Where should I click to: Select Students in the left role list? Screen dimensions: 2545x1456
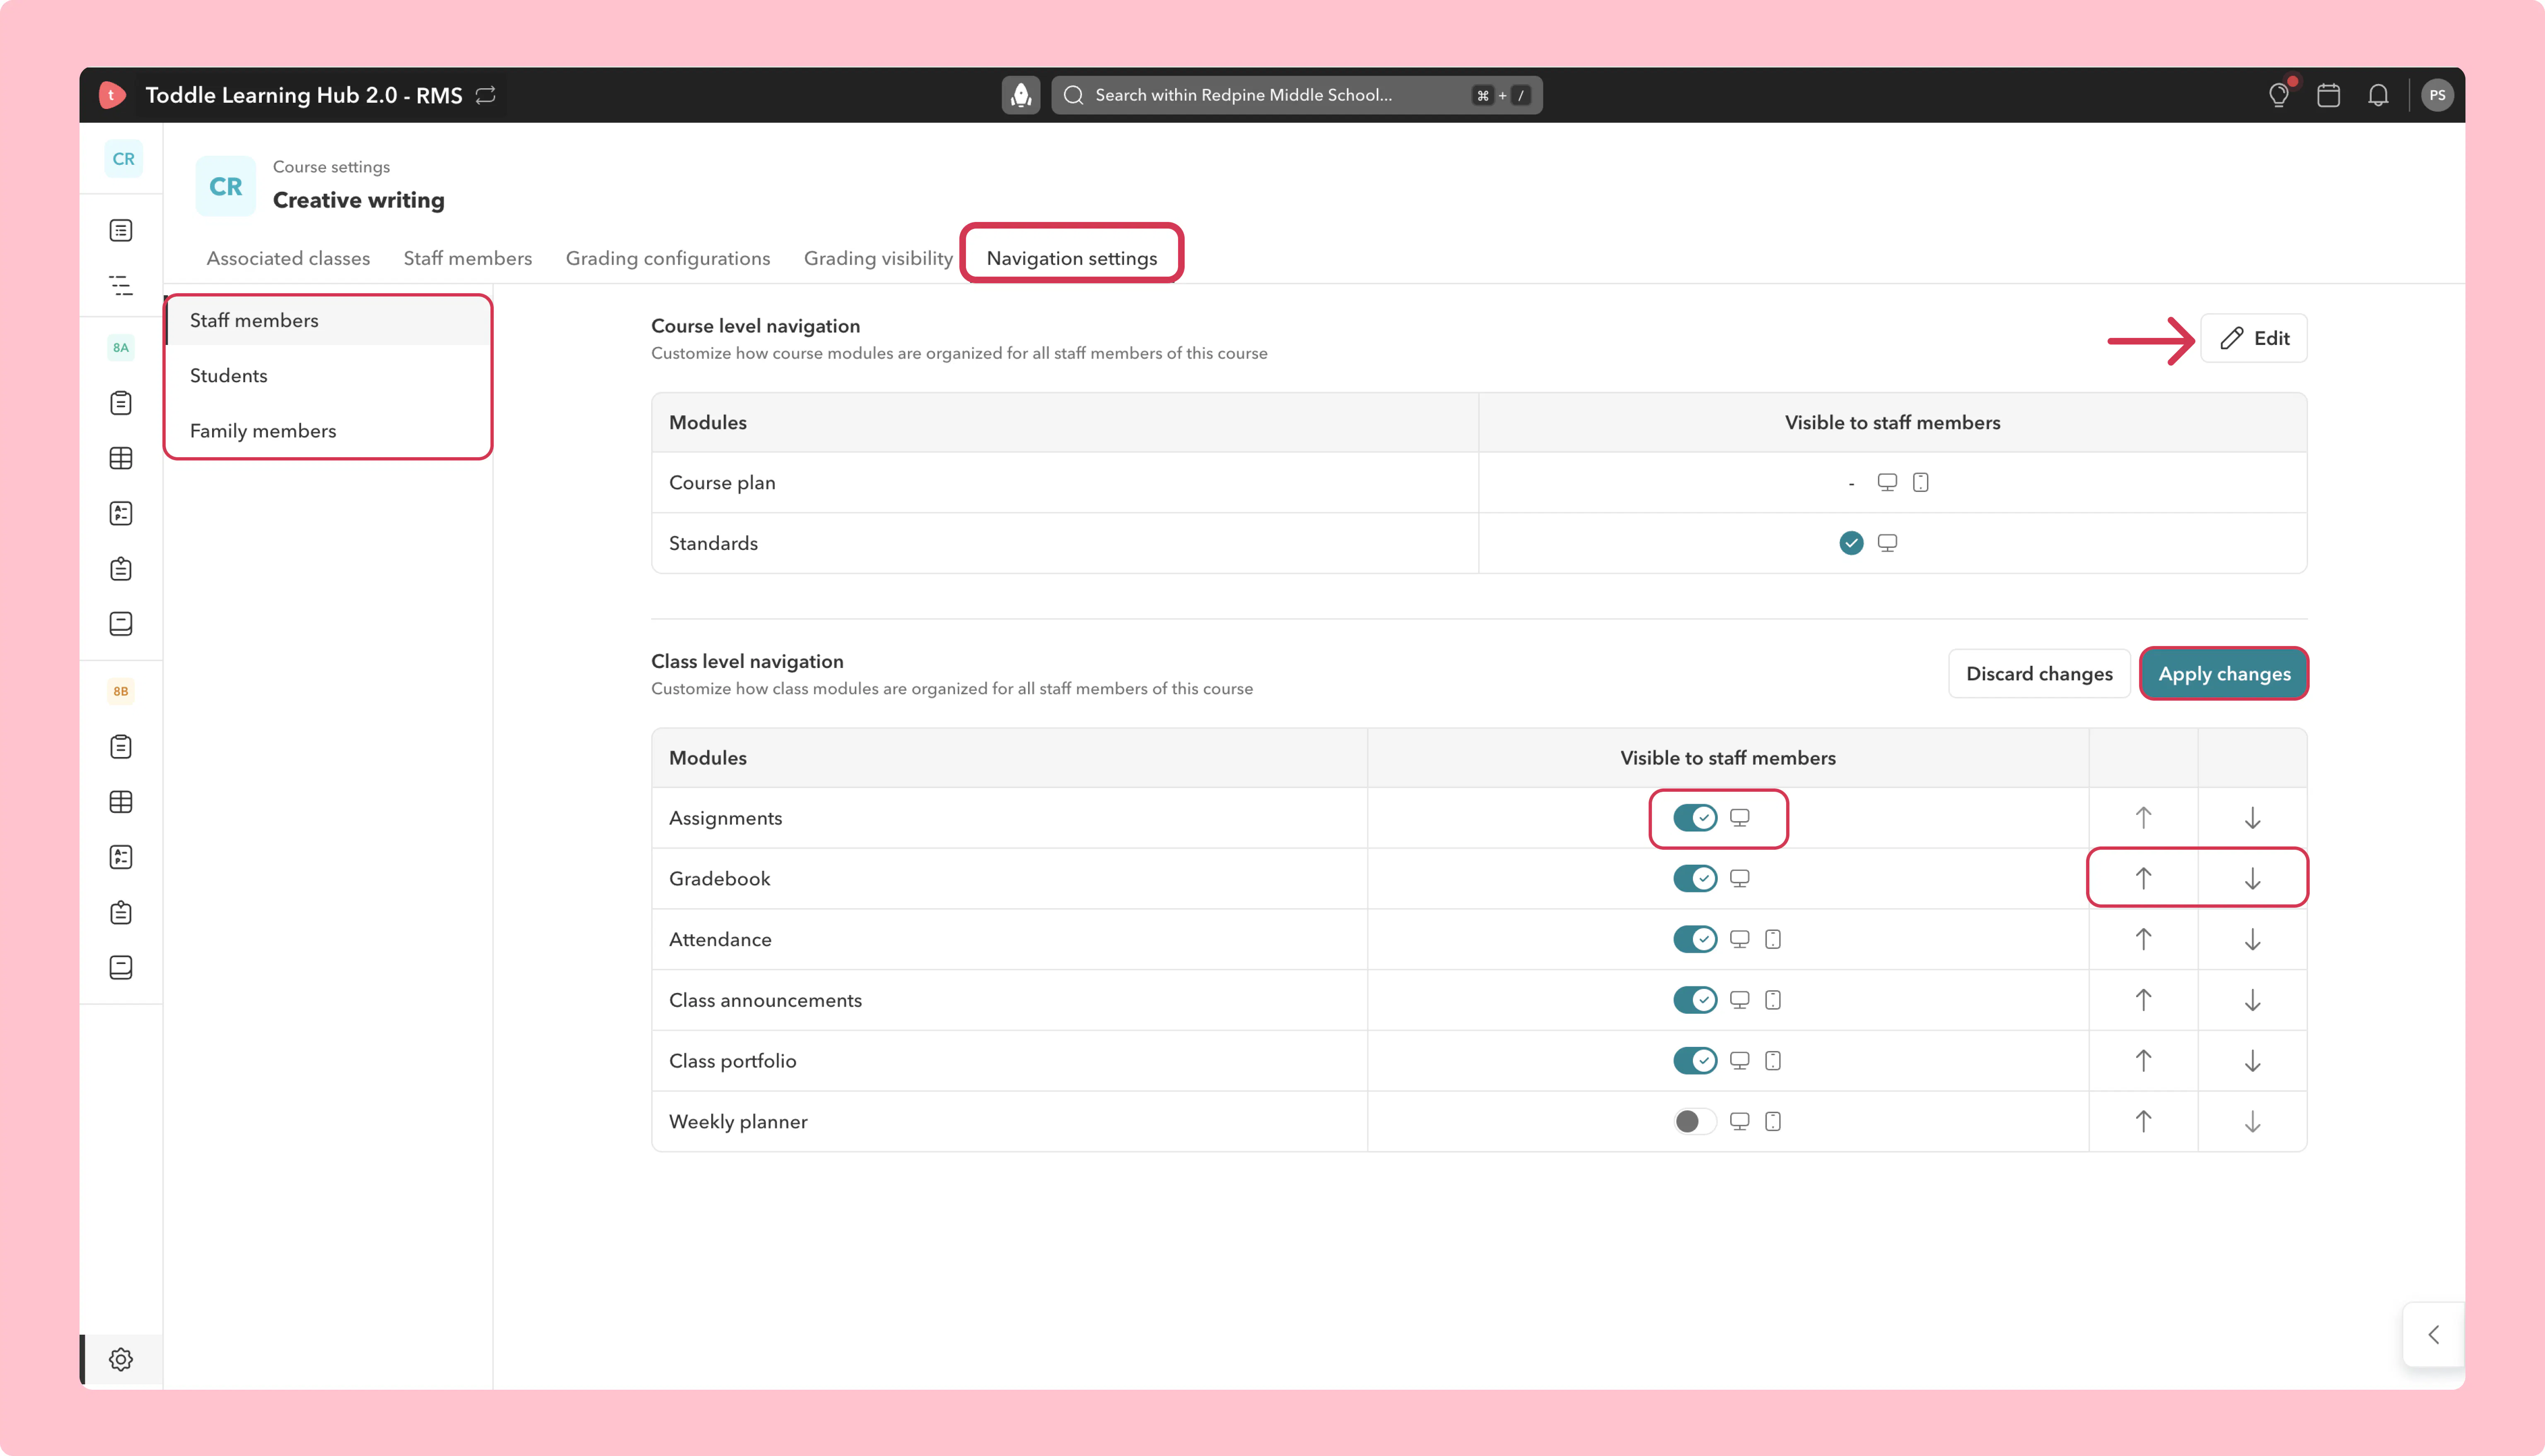[328, 376]
